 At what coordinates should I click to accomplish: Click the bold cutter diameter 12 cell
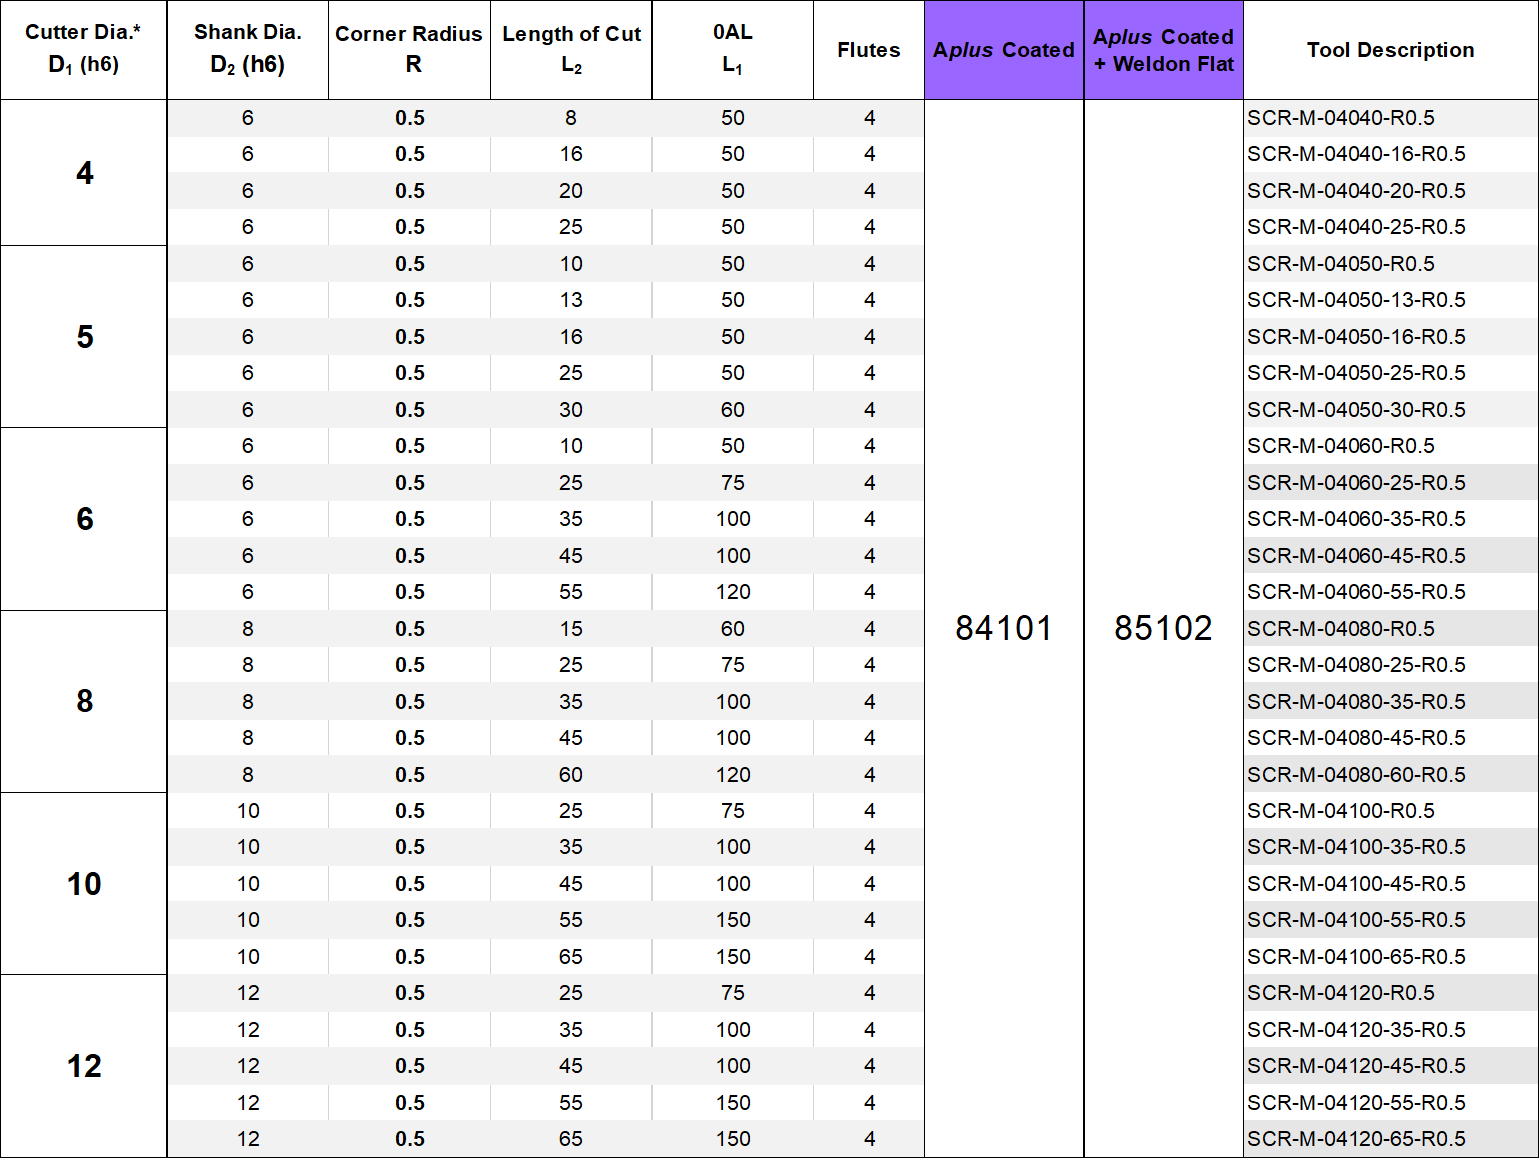(x=85, y=1066)
